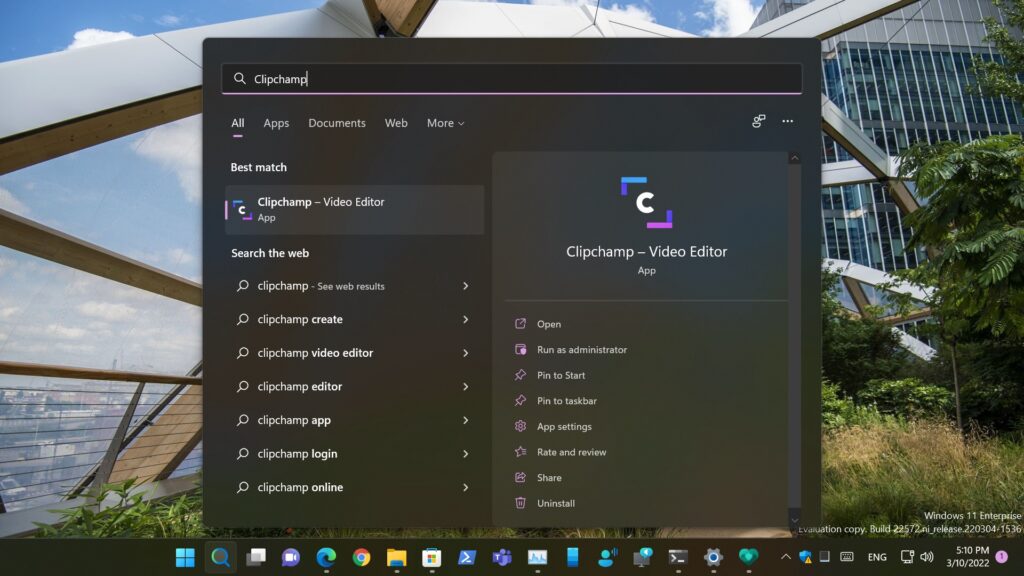Pin Clipchamp to Start

click(x=561, y=375)
